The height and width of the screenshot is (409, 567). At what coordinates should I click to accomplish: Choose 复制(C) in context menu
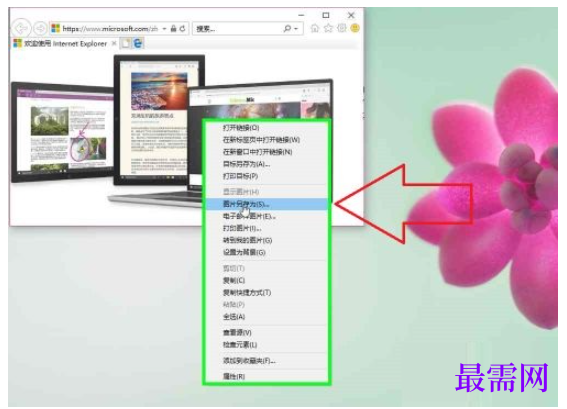pyautogui.click(x=266, y=281)
